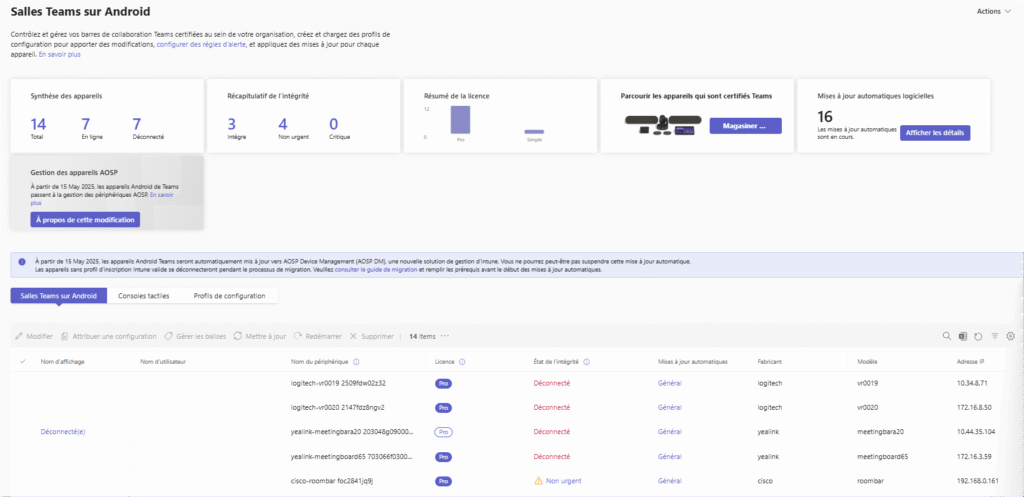Image resolution: width=1024 pixels, height=497 pixels.
Task: Click the Magasiner button
Action: tap(745, 125)
